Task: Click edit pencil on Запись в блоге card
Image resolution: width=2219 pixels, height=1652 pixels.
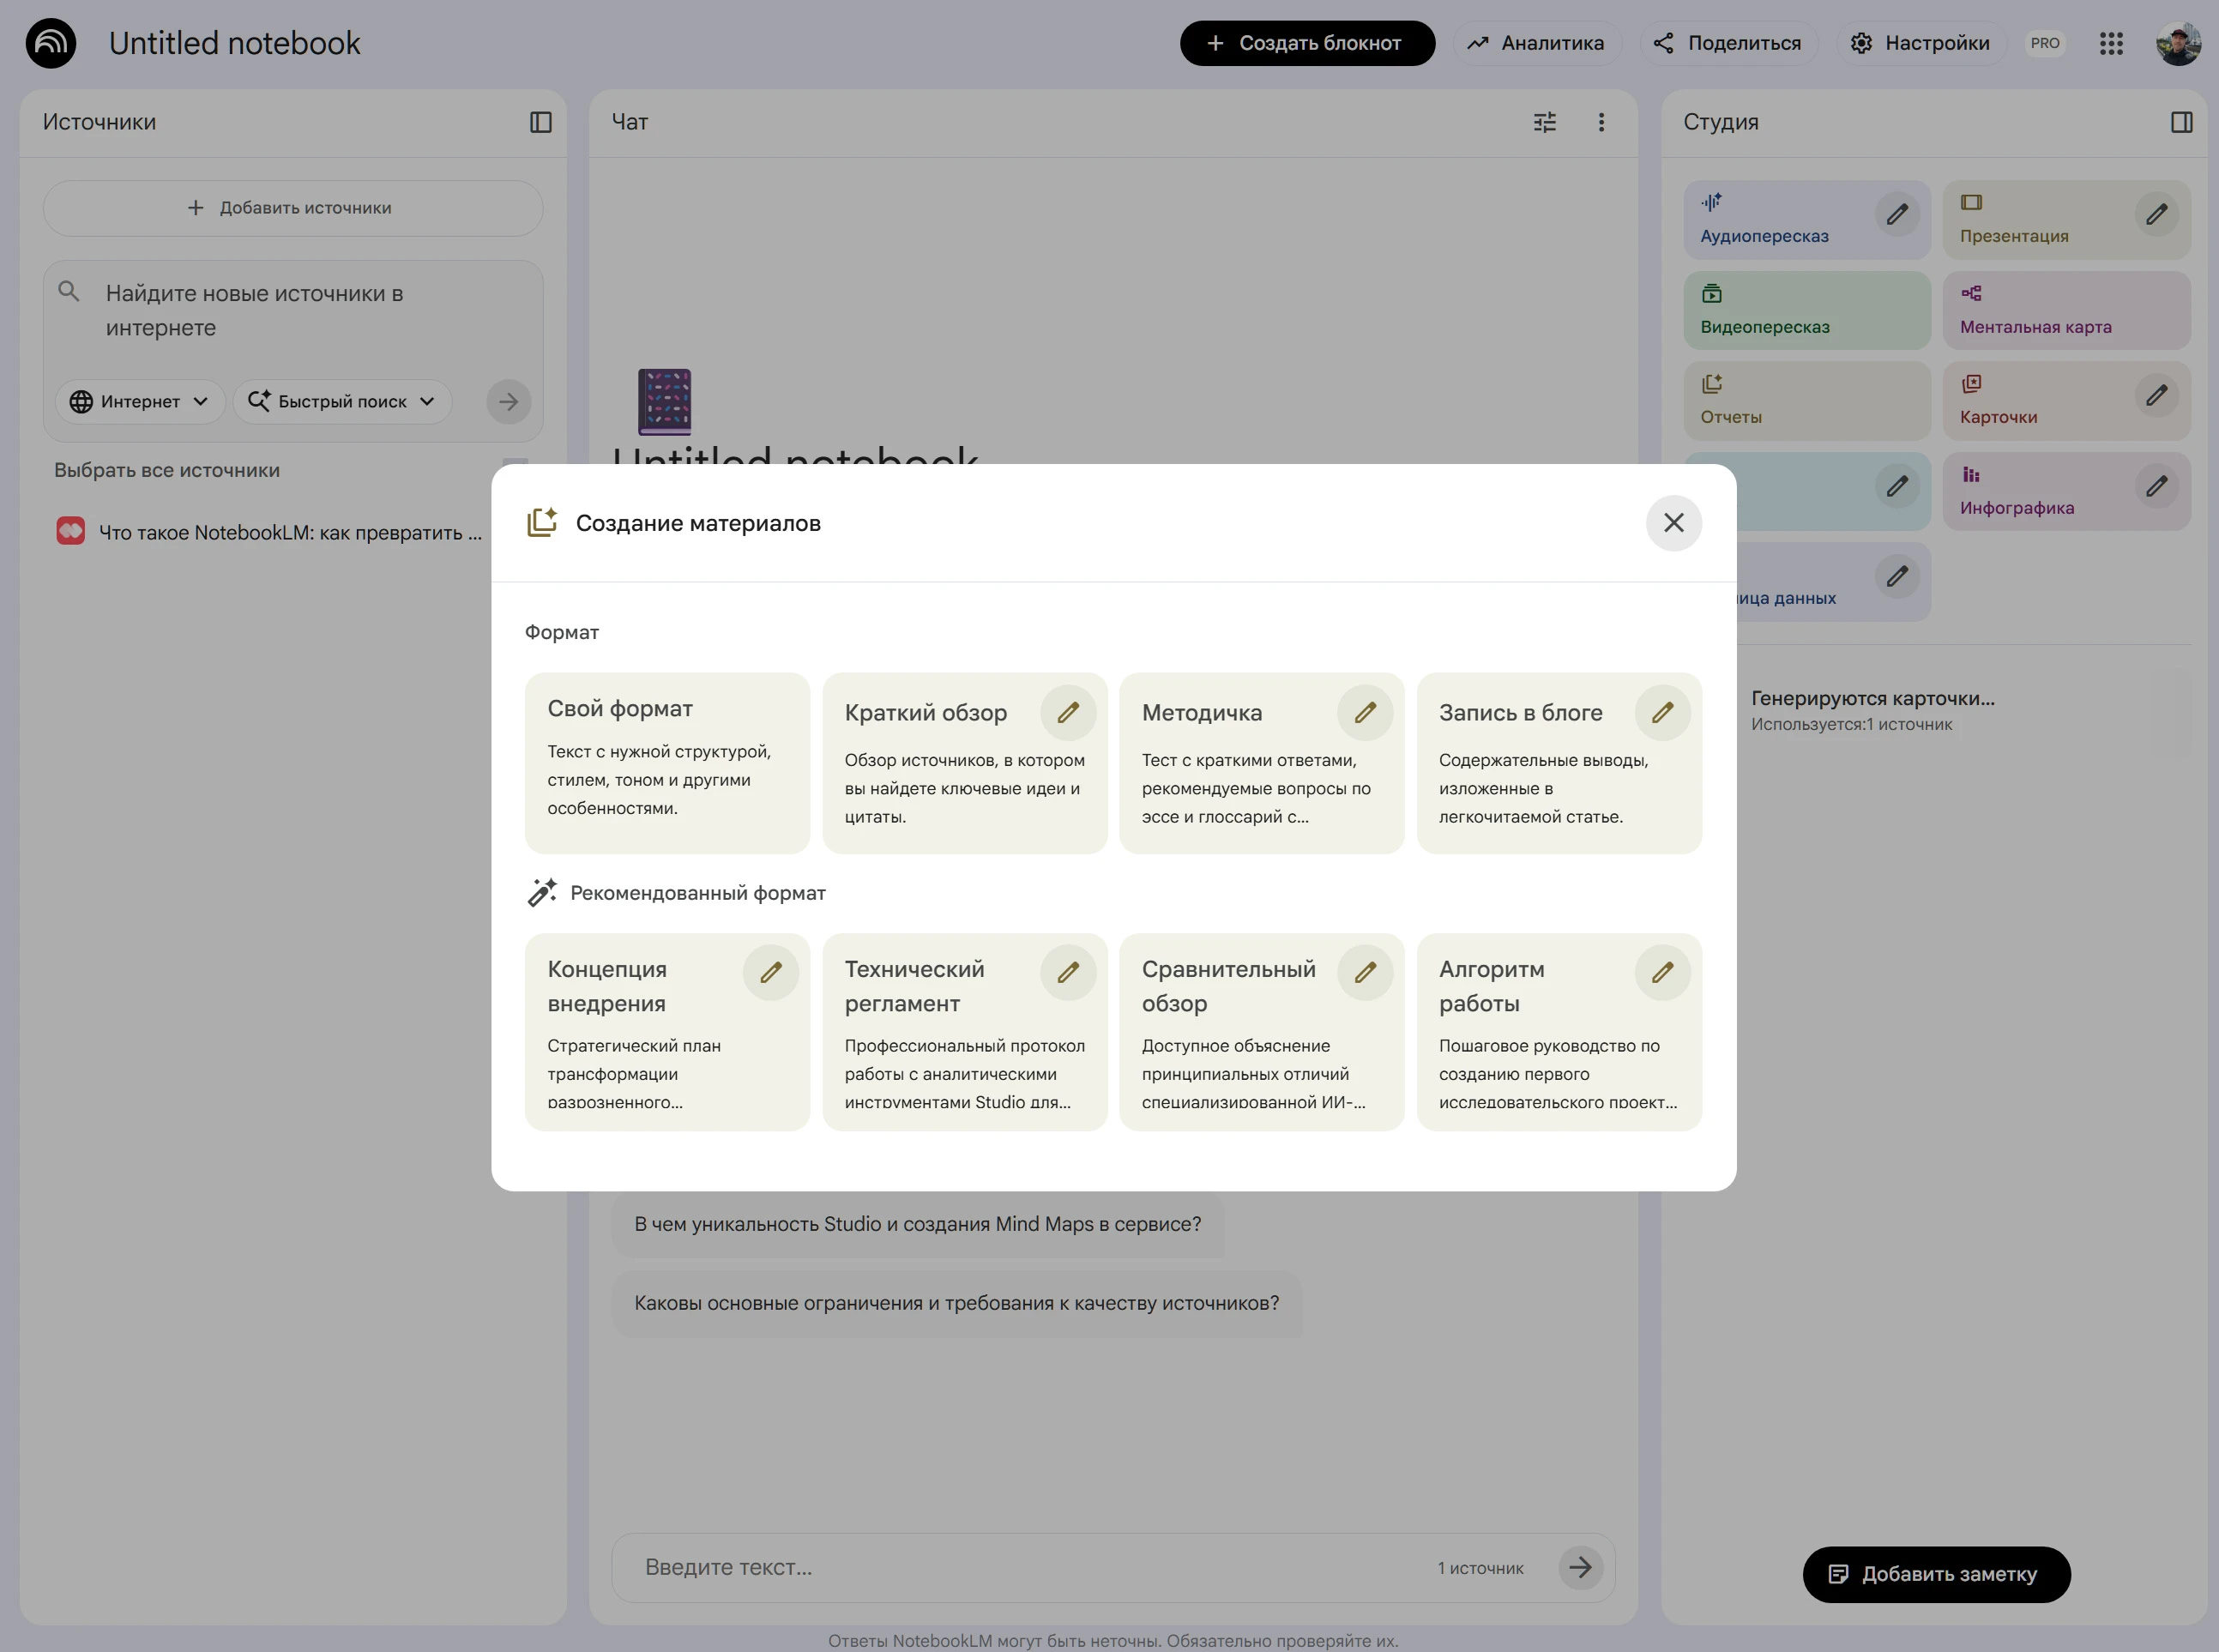Action: click(x=1662, y=712)
